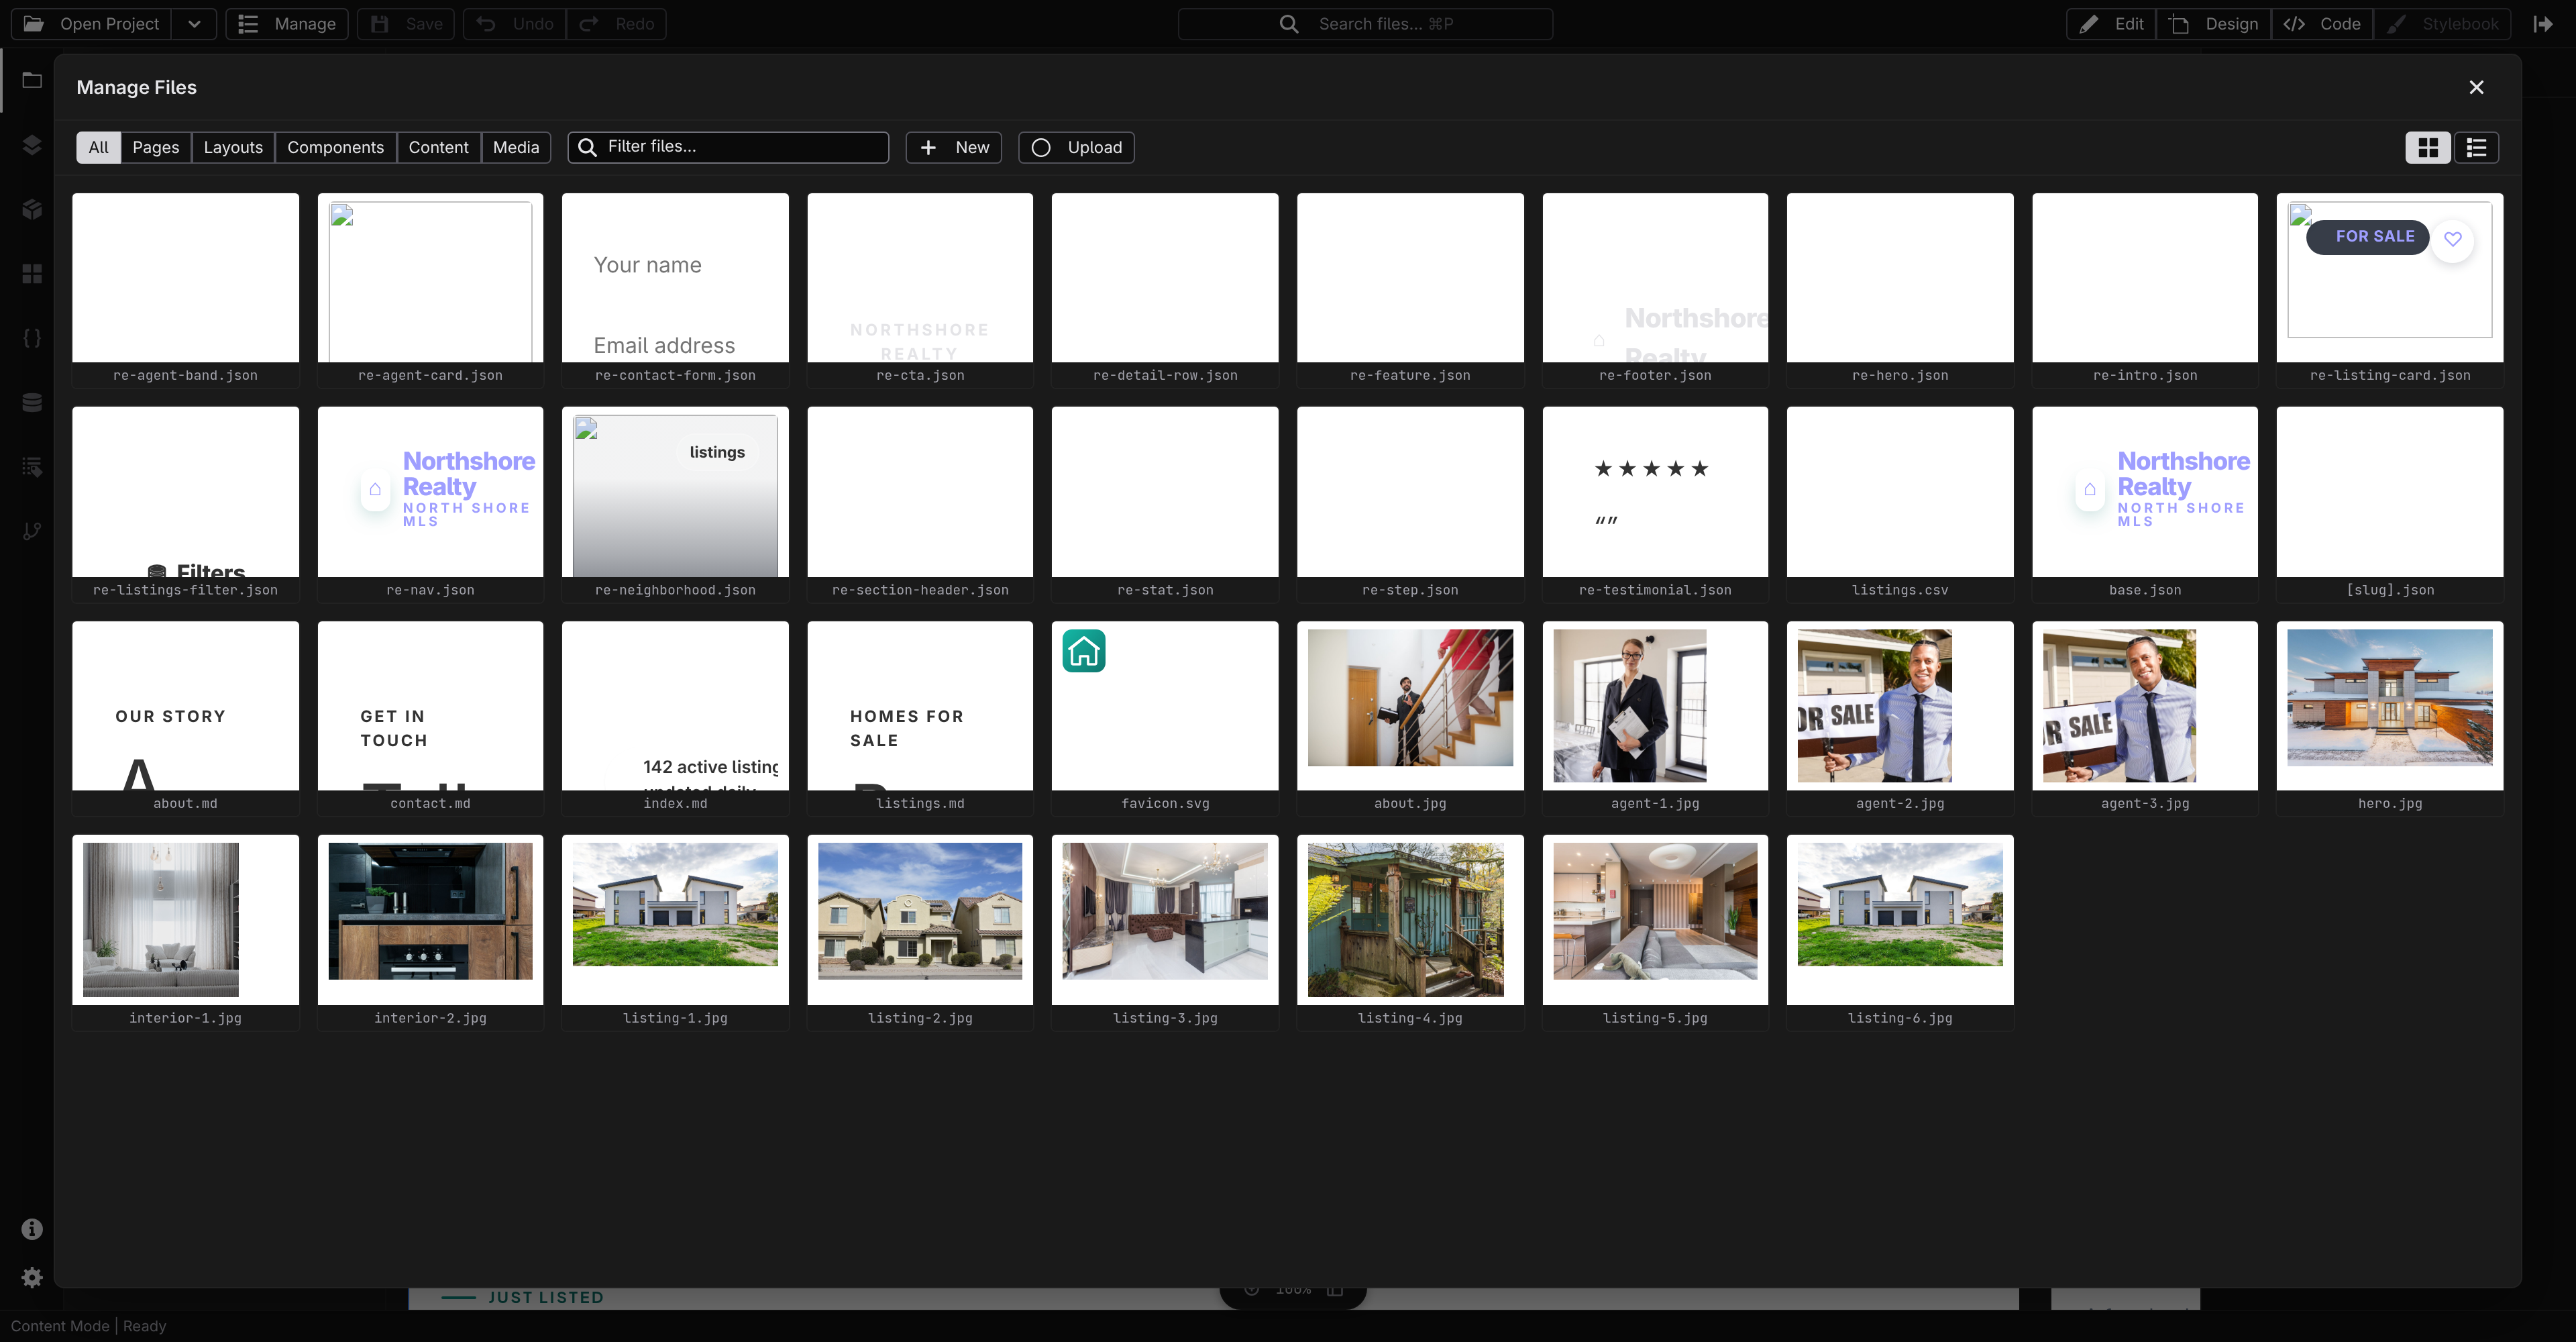Open the Stylebook mode
Image resolution: width=2576 pixels, height=1342 pixels.
tap(2442, 24)
